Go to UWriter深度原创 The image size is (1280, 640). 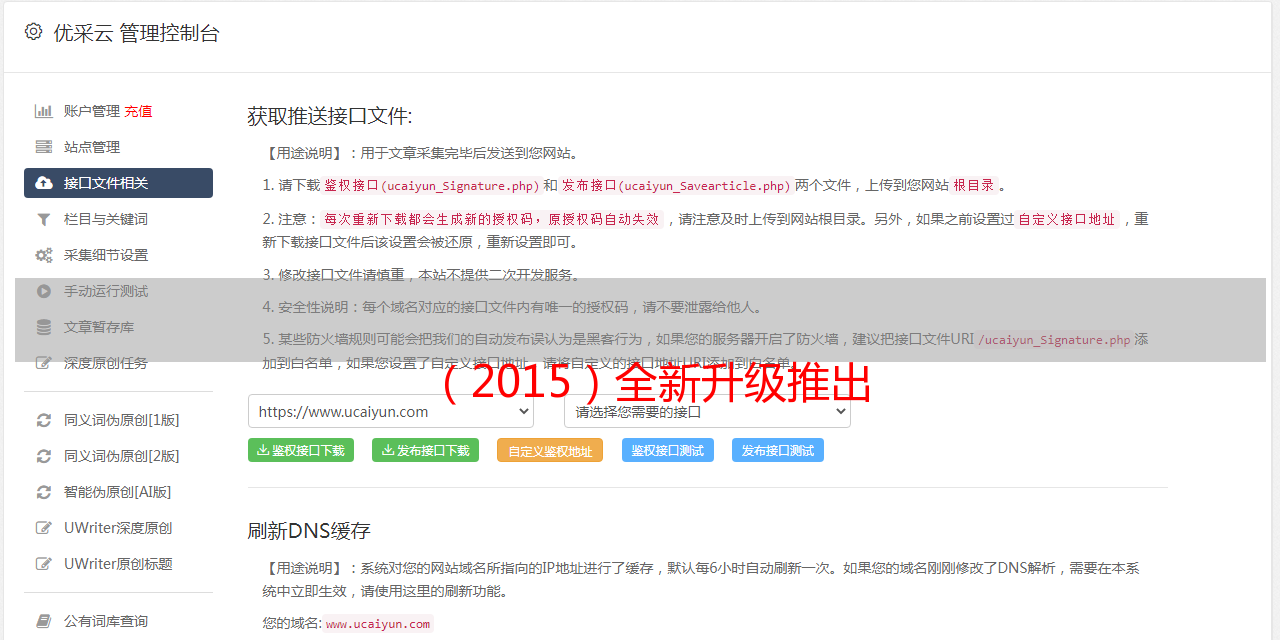click(118, 528)
